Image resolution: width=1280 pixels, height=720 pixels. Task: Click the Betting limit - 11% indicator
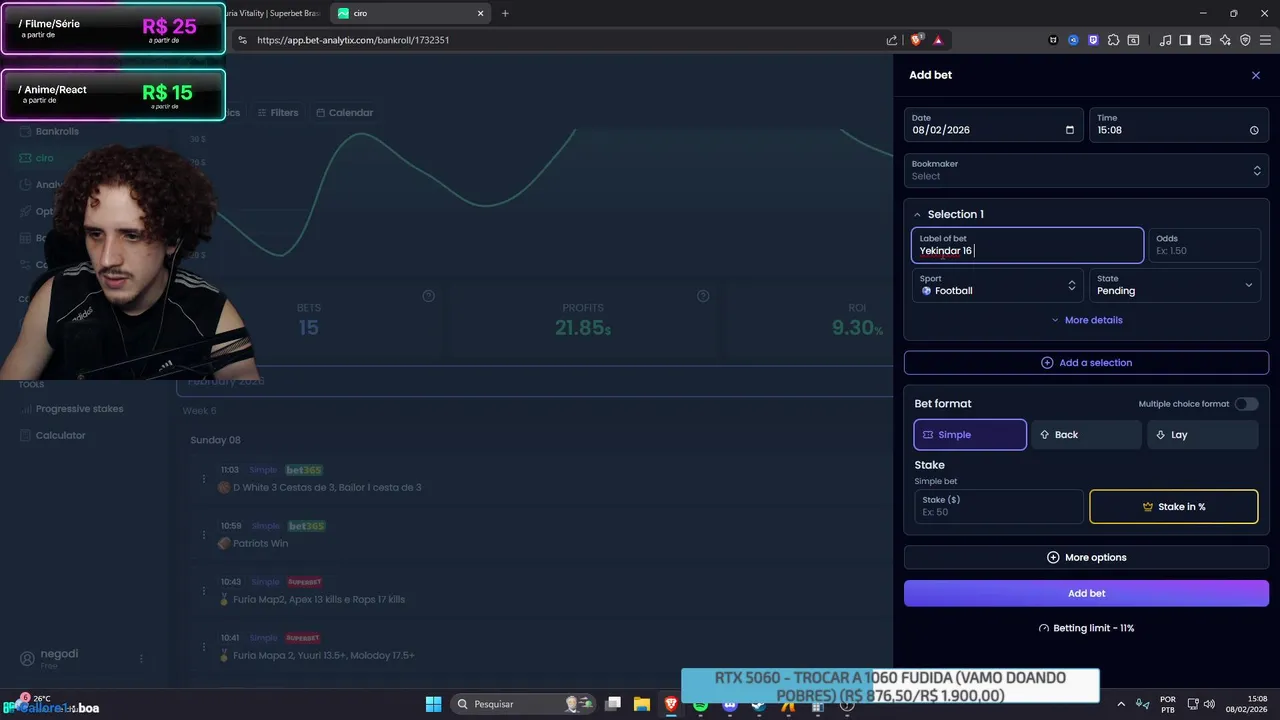click(1086, 628)
